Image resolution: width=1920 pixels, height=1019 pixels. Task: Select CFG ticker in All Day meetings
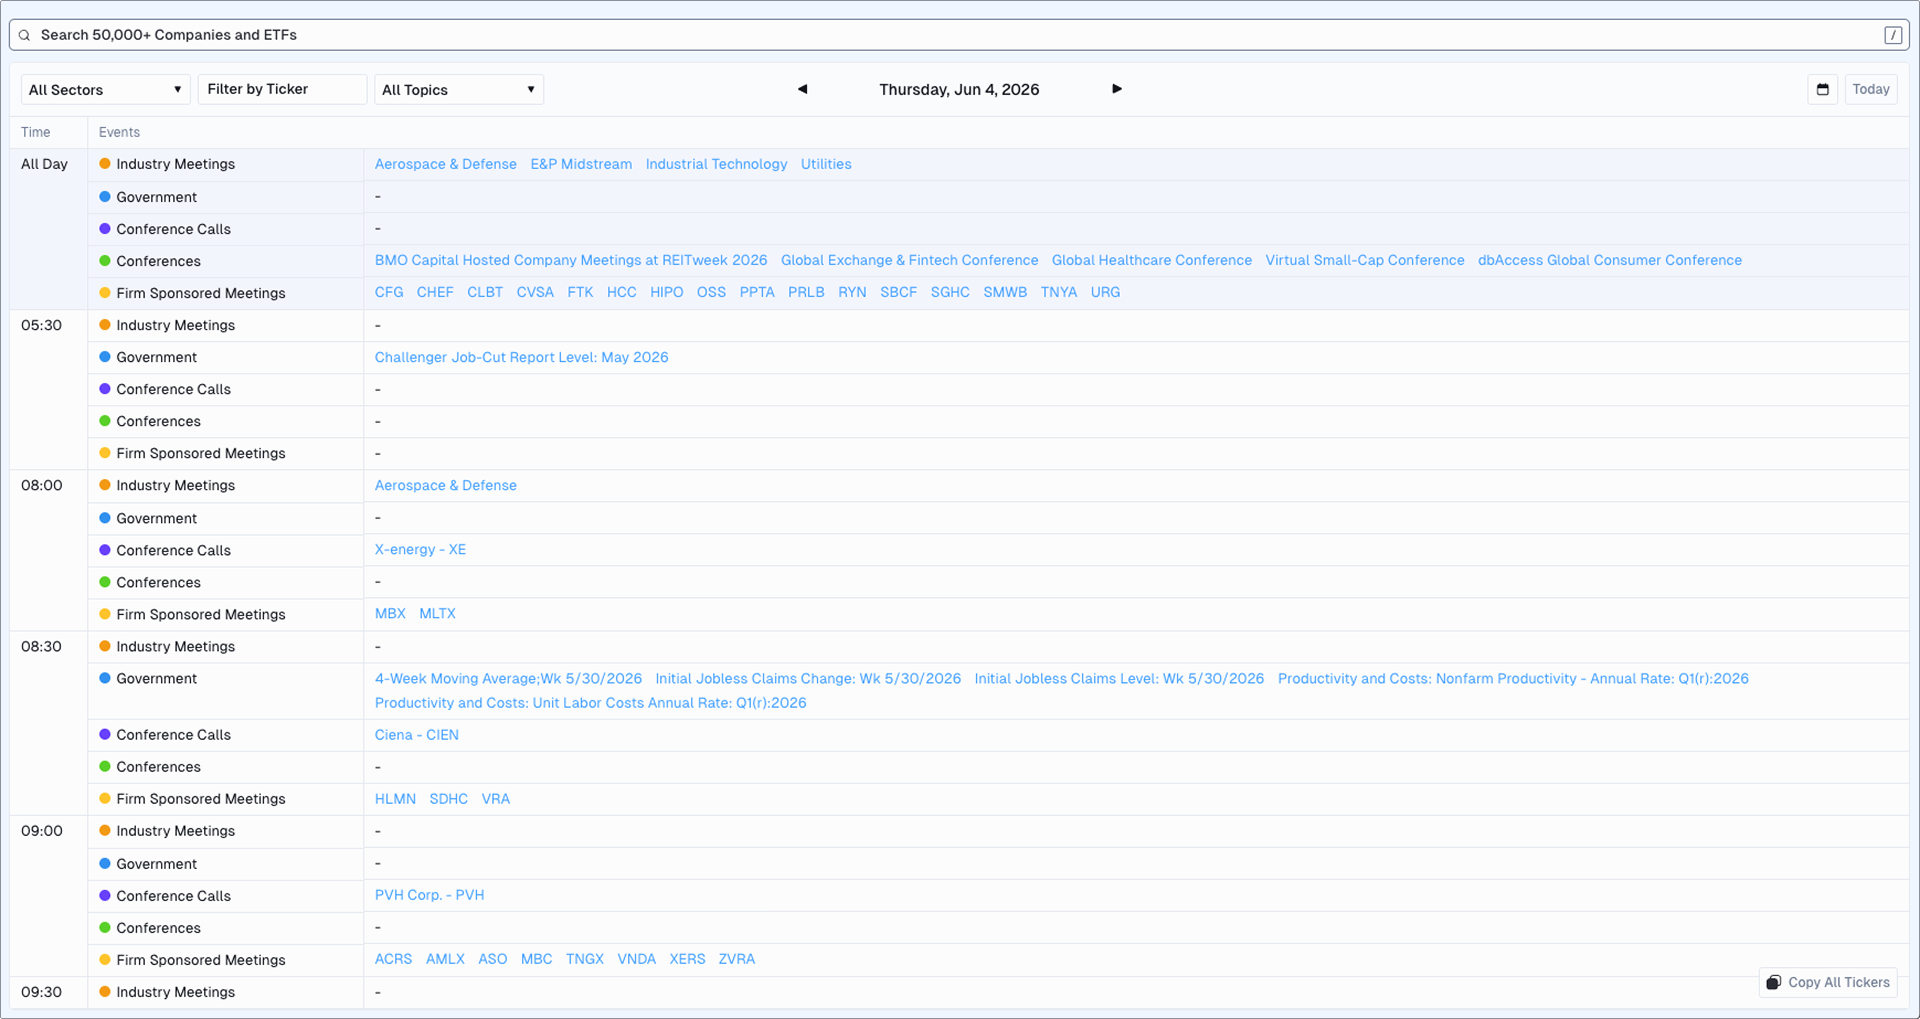(x=389, y=292)
